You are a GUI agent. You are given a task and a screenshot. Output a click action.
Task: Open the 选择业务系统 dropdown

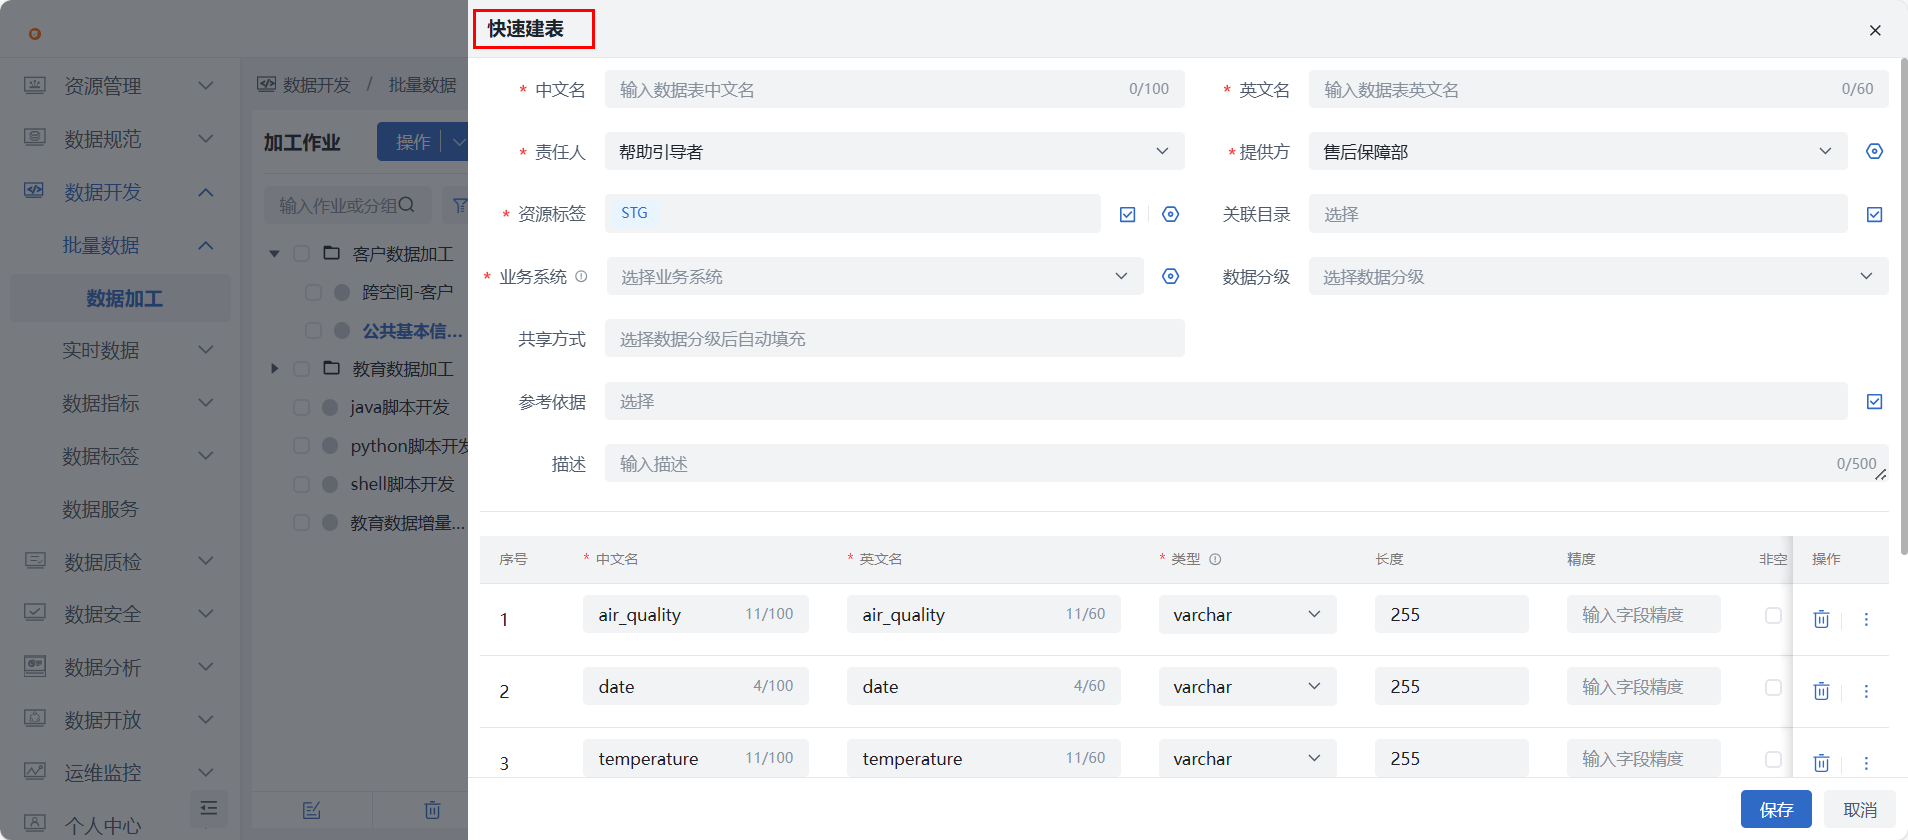[x=875, y=276]
